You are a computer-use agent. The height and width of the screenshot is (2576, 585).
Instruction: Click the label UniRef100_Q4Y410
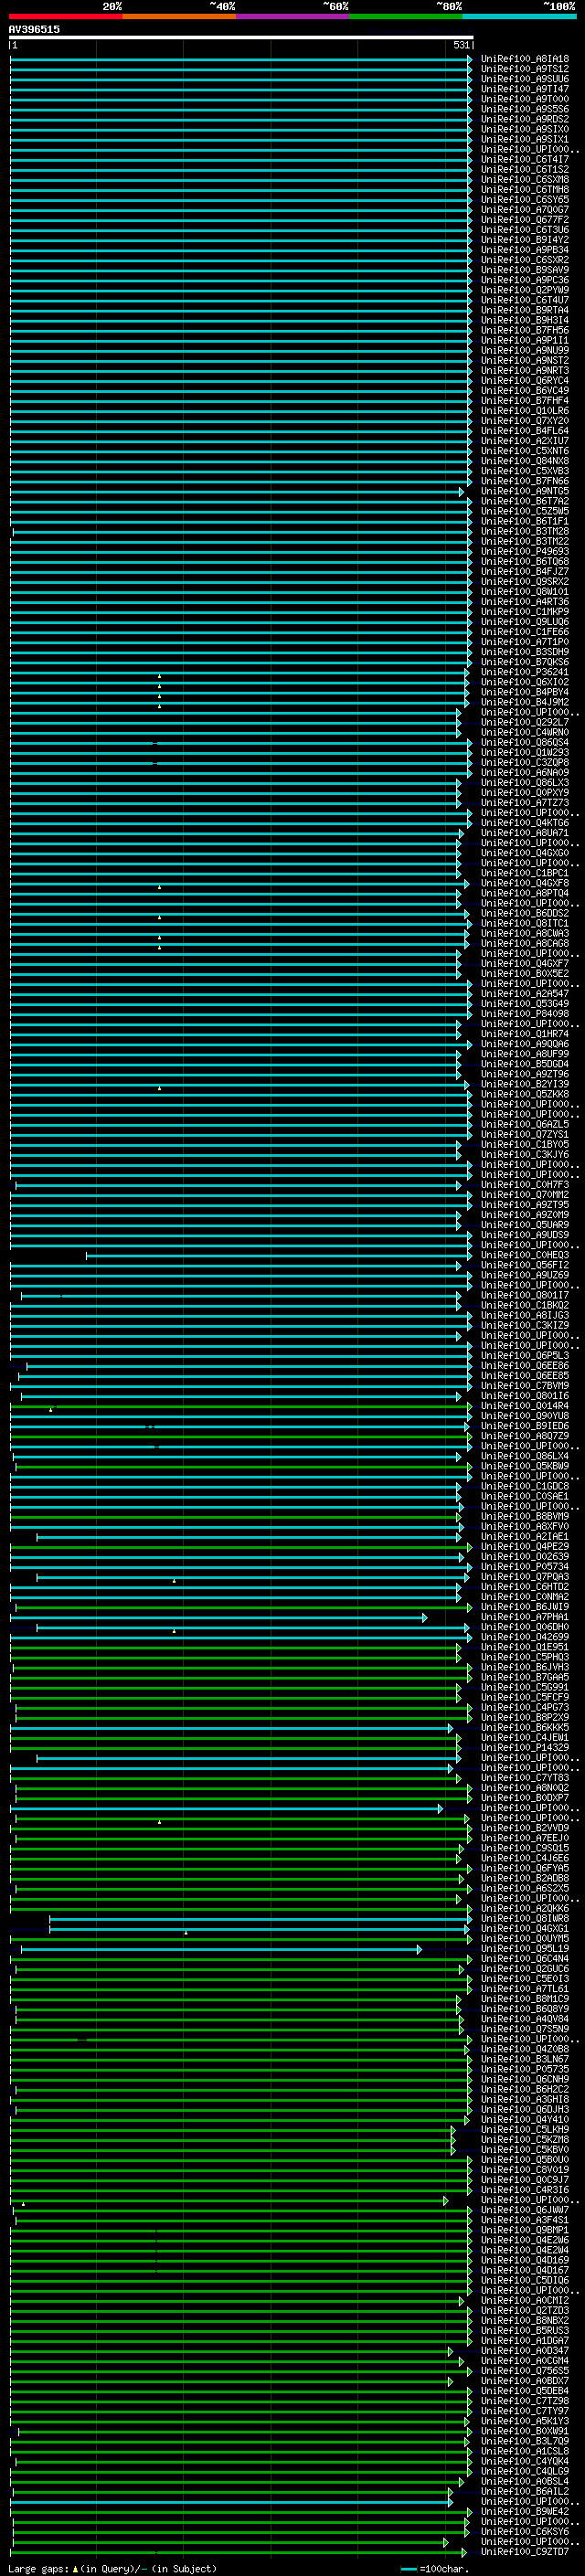(x=525, y=2119)
